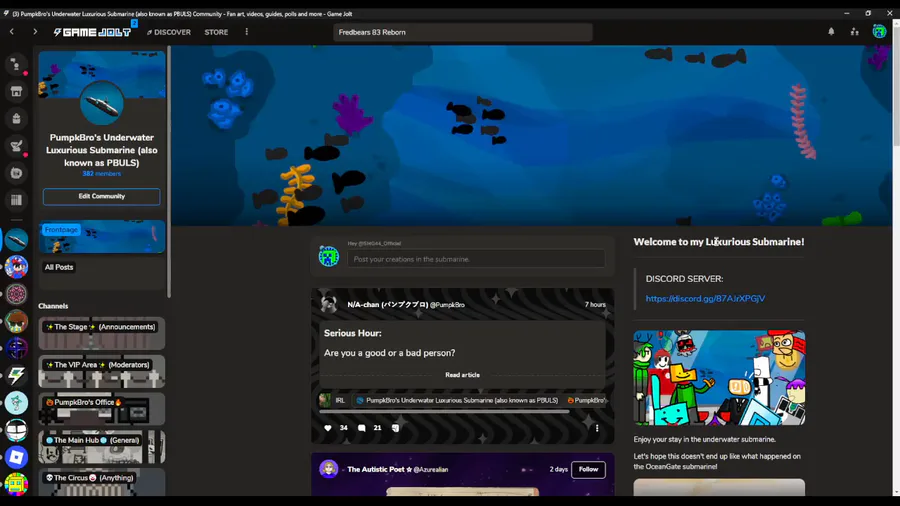The width and height of the screenshot is (900, 506).
Task: Go forward with the right arrow
Action: coord(35,32)
